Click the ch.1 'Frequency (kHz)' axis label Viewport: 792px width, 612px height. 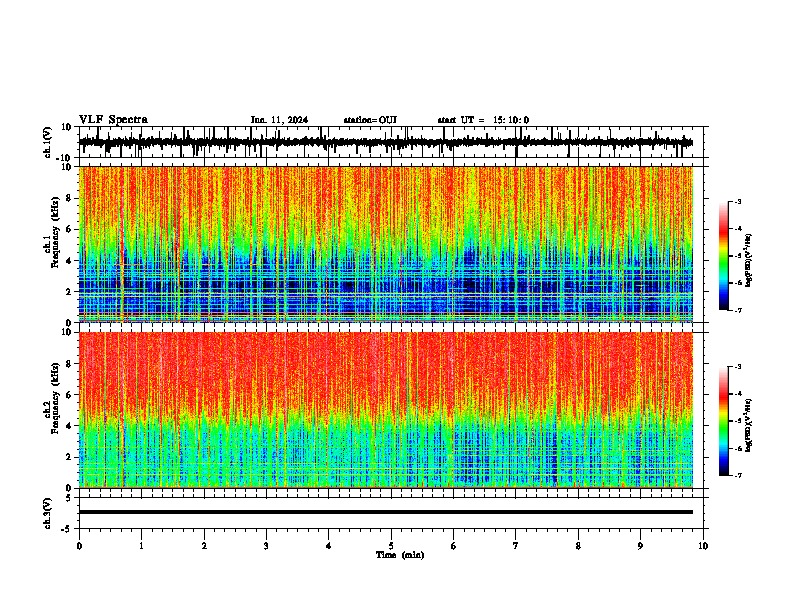tap(55, 233)
